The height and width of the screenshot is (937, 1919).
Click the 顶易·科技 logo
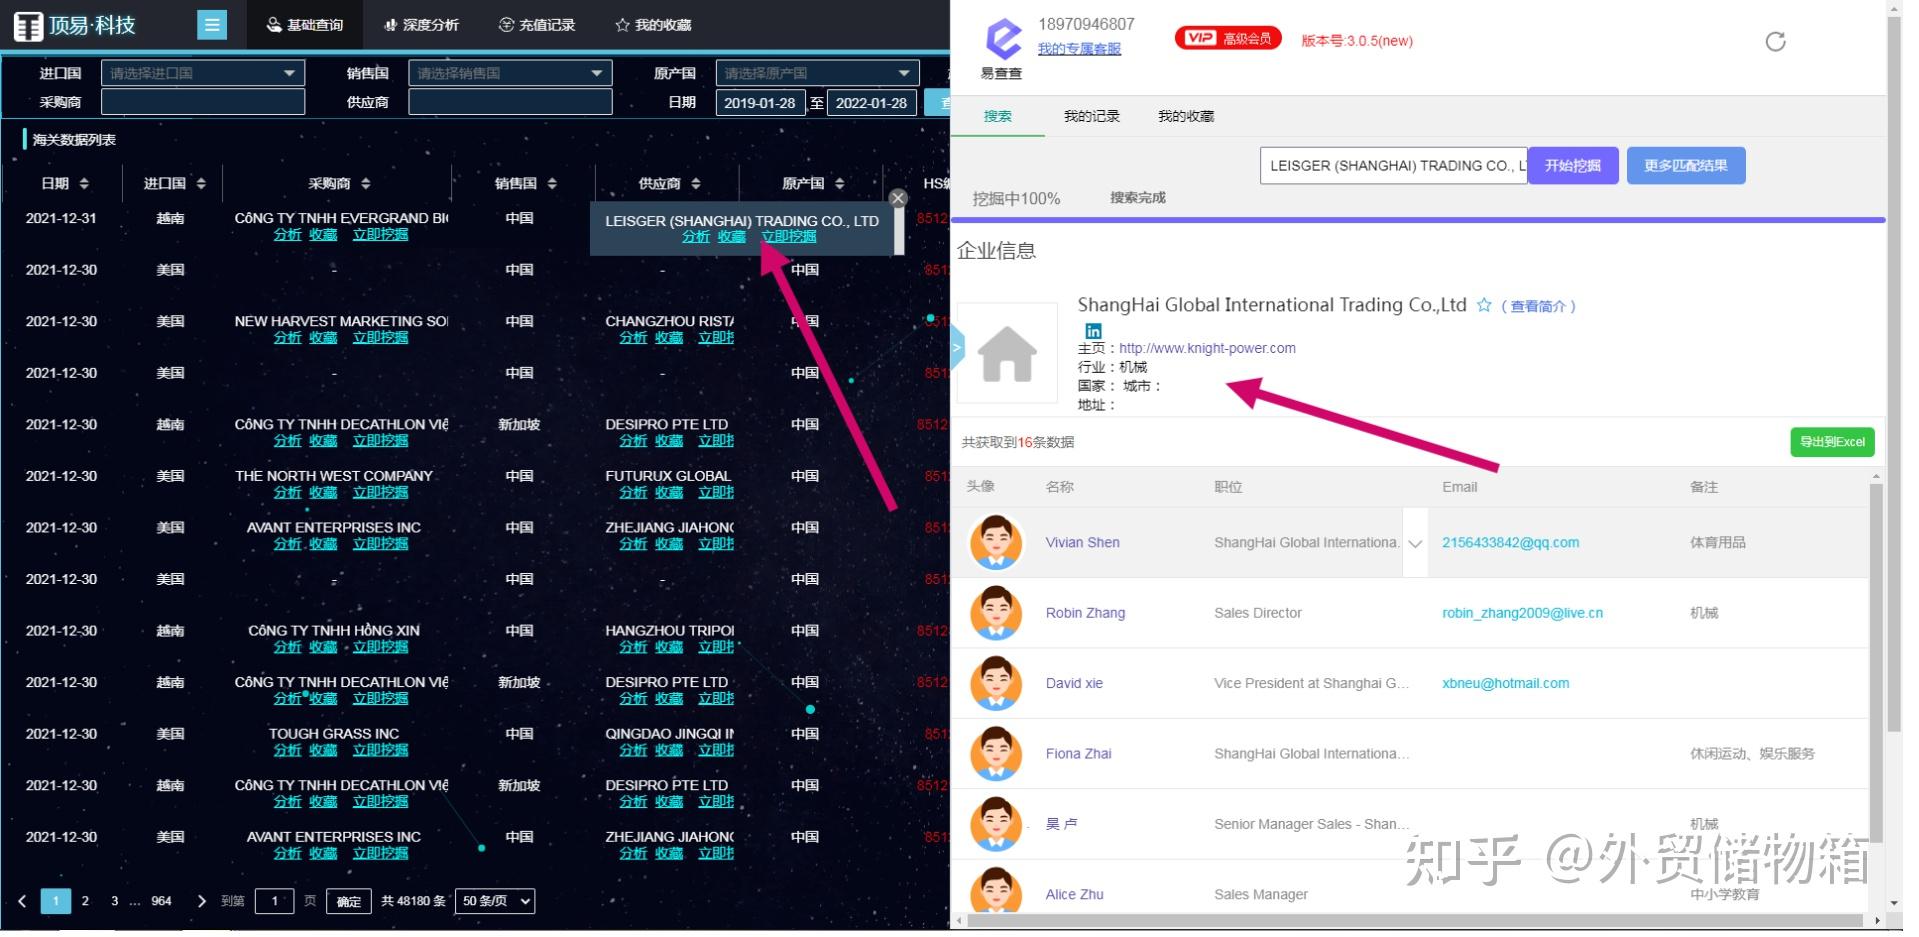pyautogui.click(x=76, y=25)
